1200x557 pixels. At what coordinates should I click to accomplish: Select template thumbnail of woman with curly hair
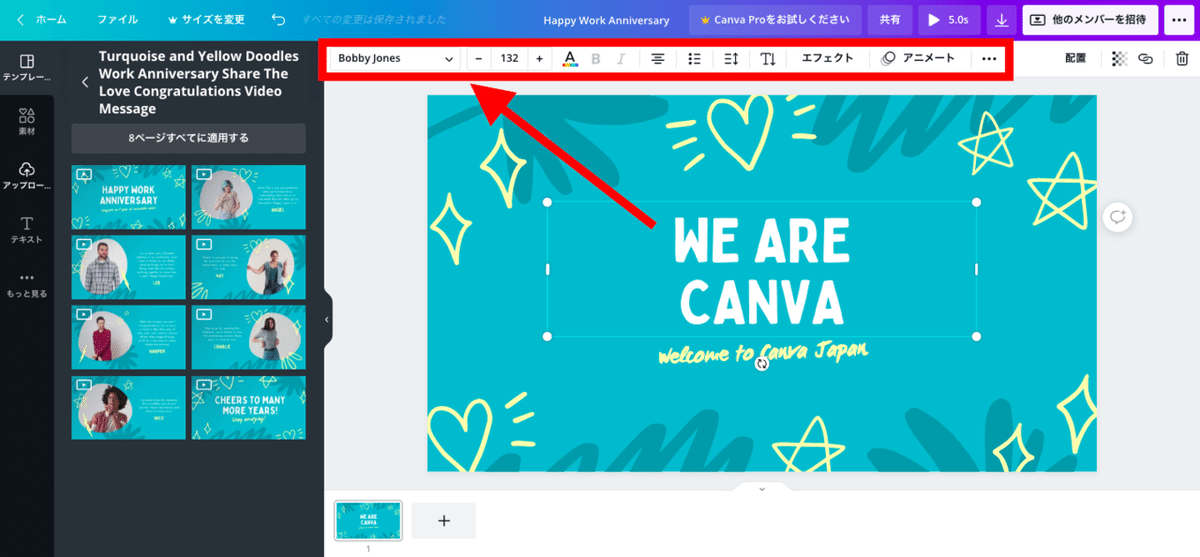(x=128, y=407)
